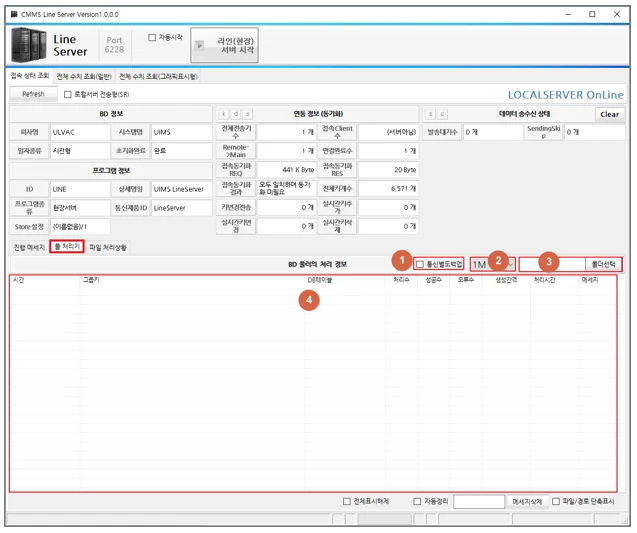
Task: Select the 룰 처리기 sub-tab
Action: click(x=67, y=247)
